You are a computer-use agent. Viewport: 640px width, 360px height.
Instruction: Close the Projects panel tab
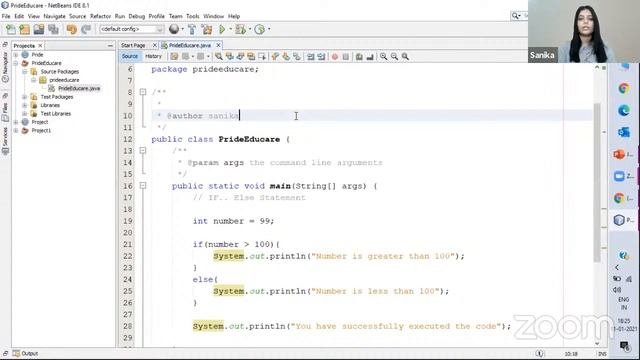click(x=40, y=46)
